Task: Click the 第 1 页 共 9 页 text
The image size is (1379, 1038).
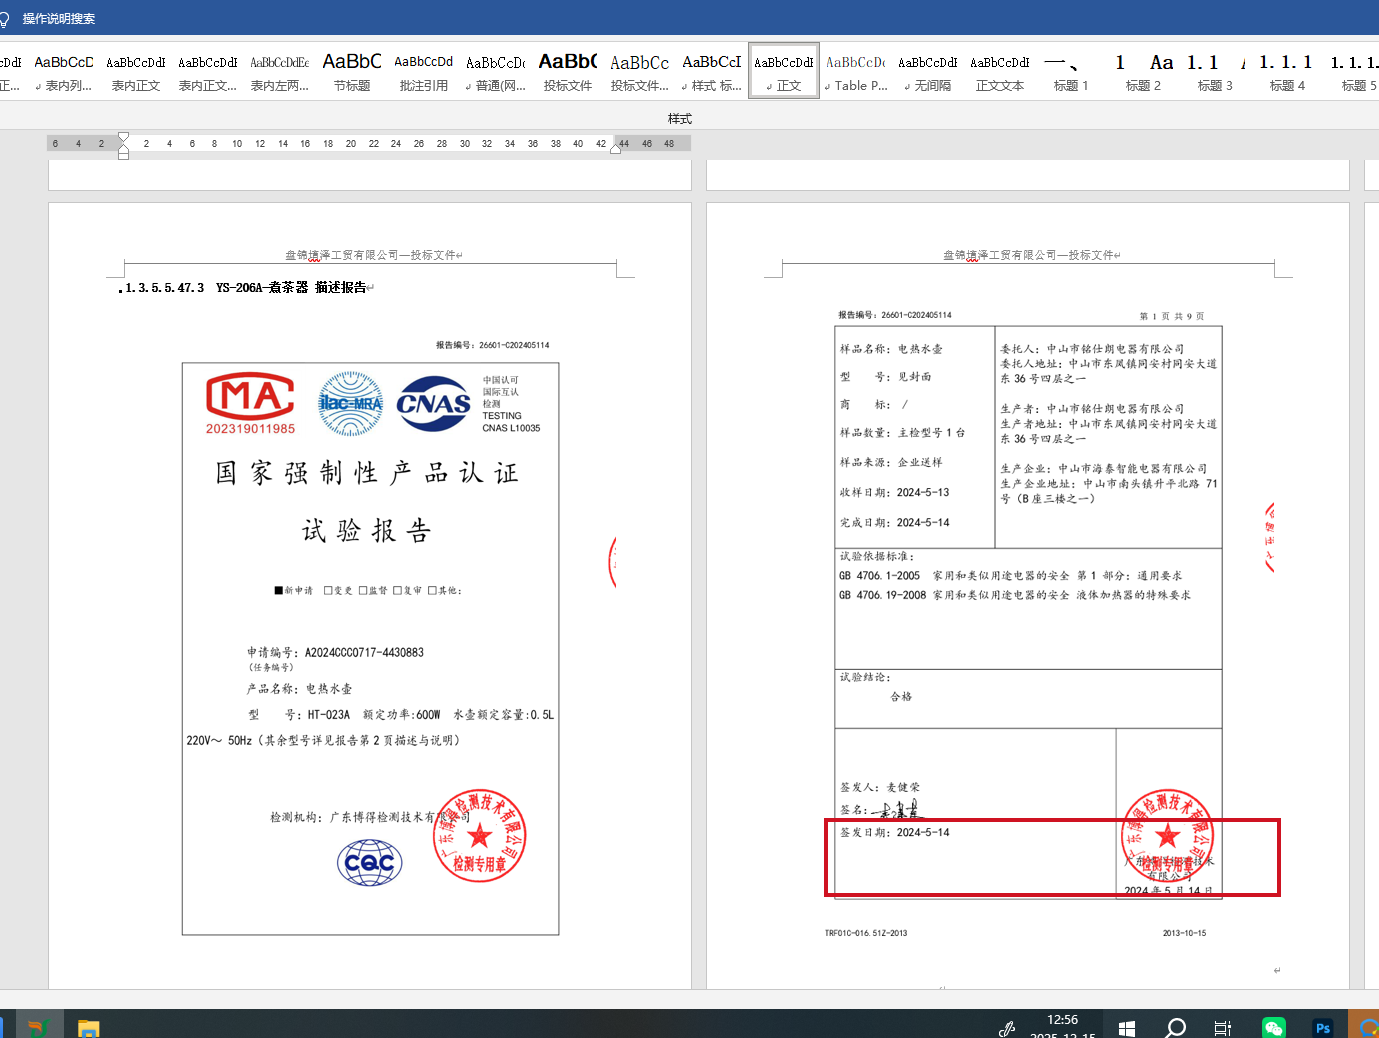Action: 1172,316
